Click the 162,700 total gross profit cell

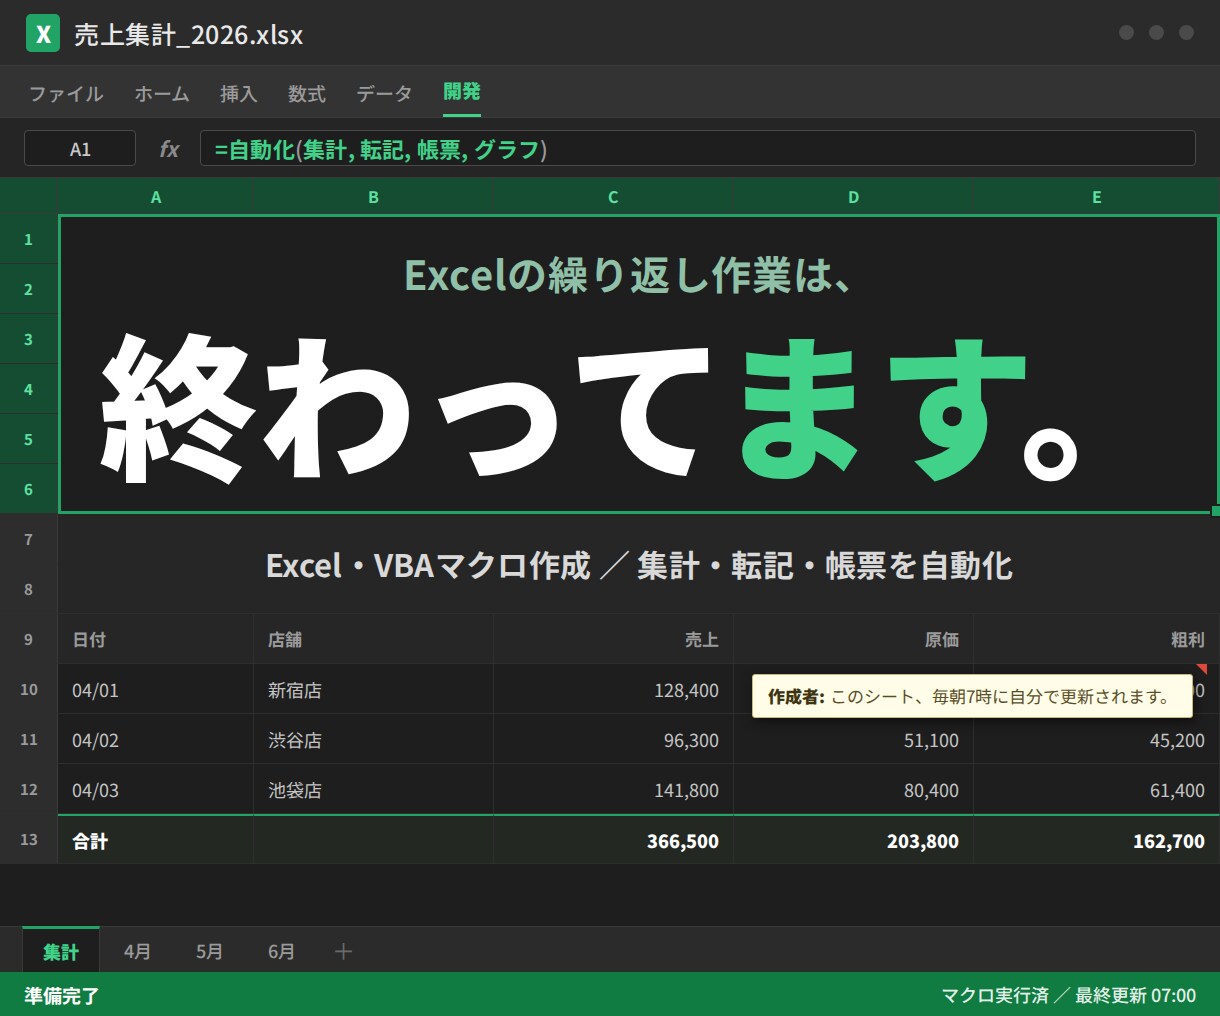click(1096, 840)
